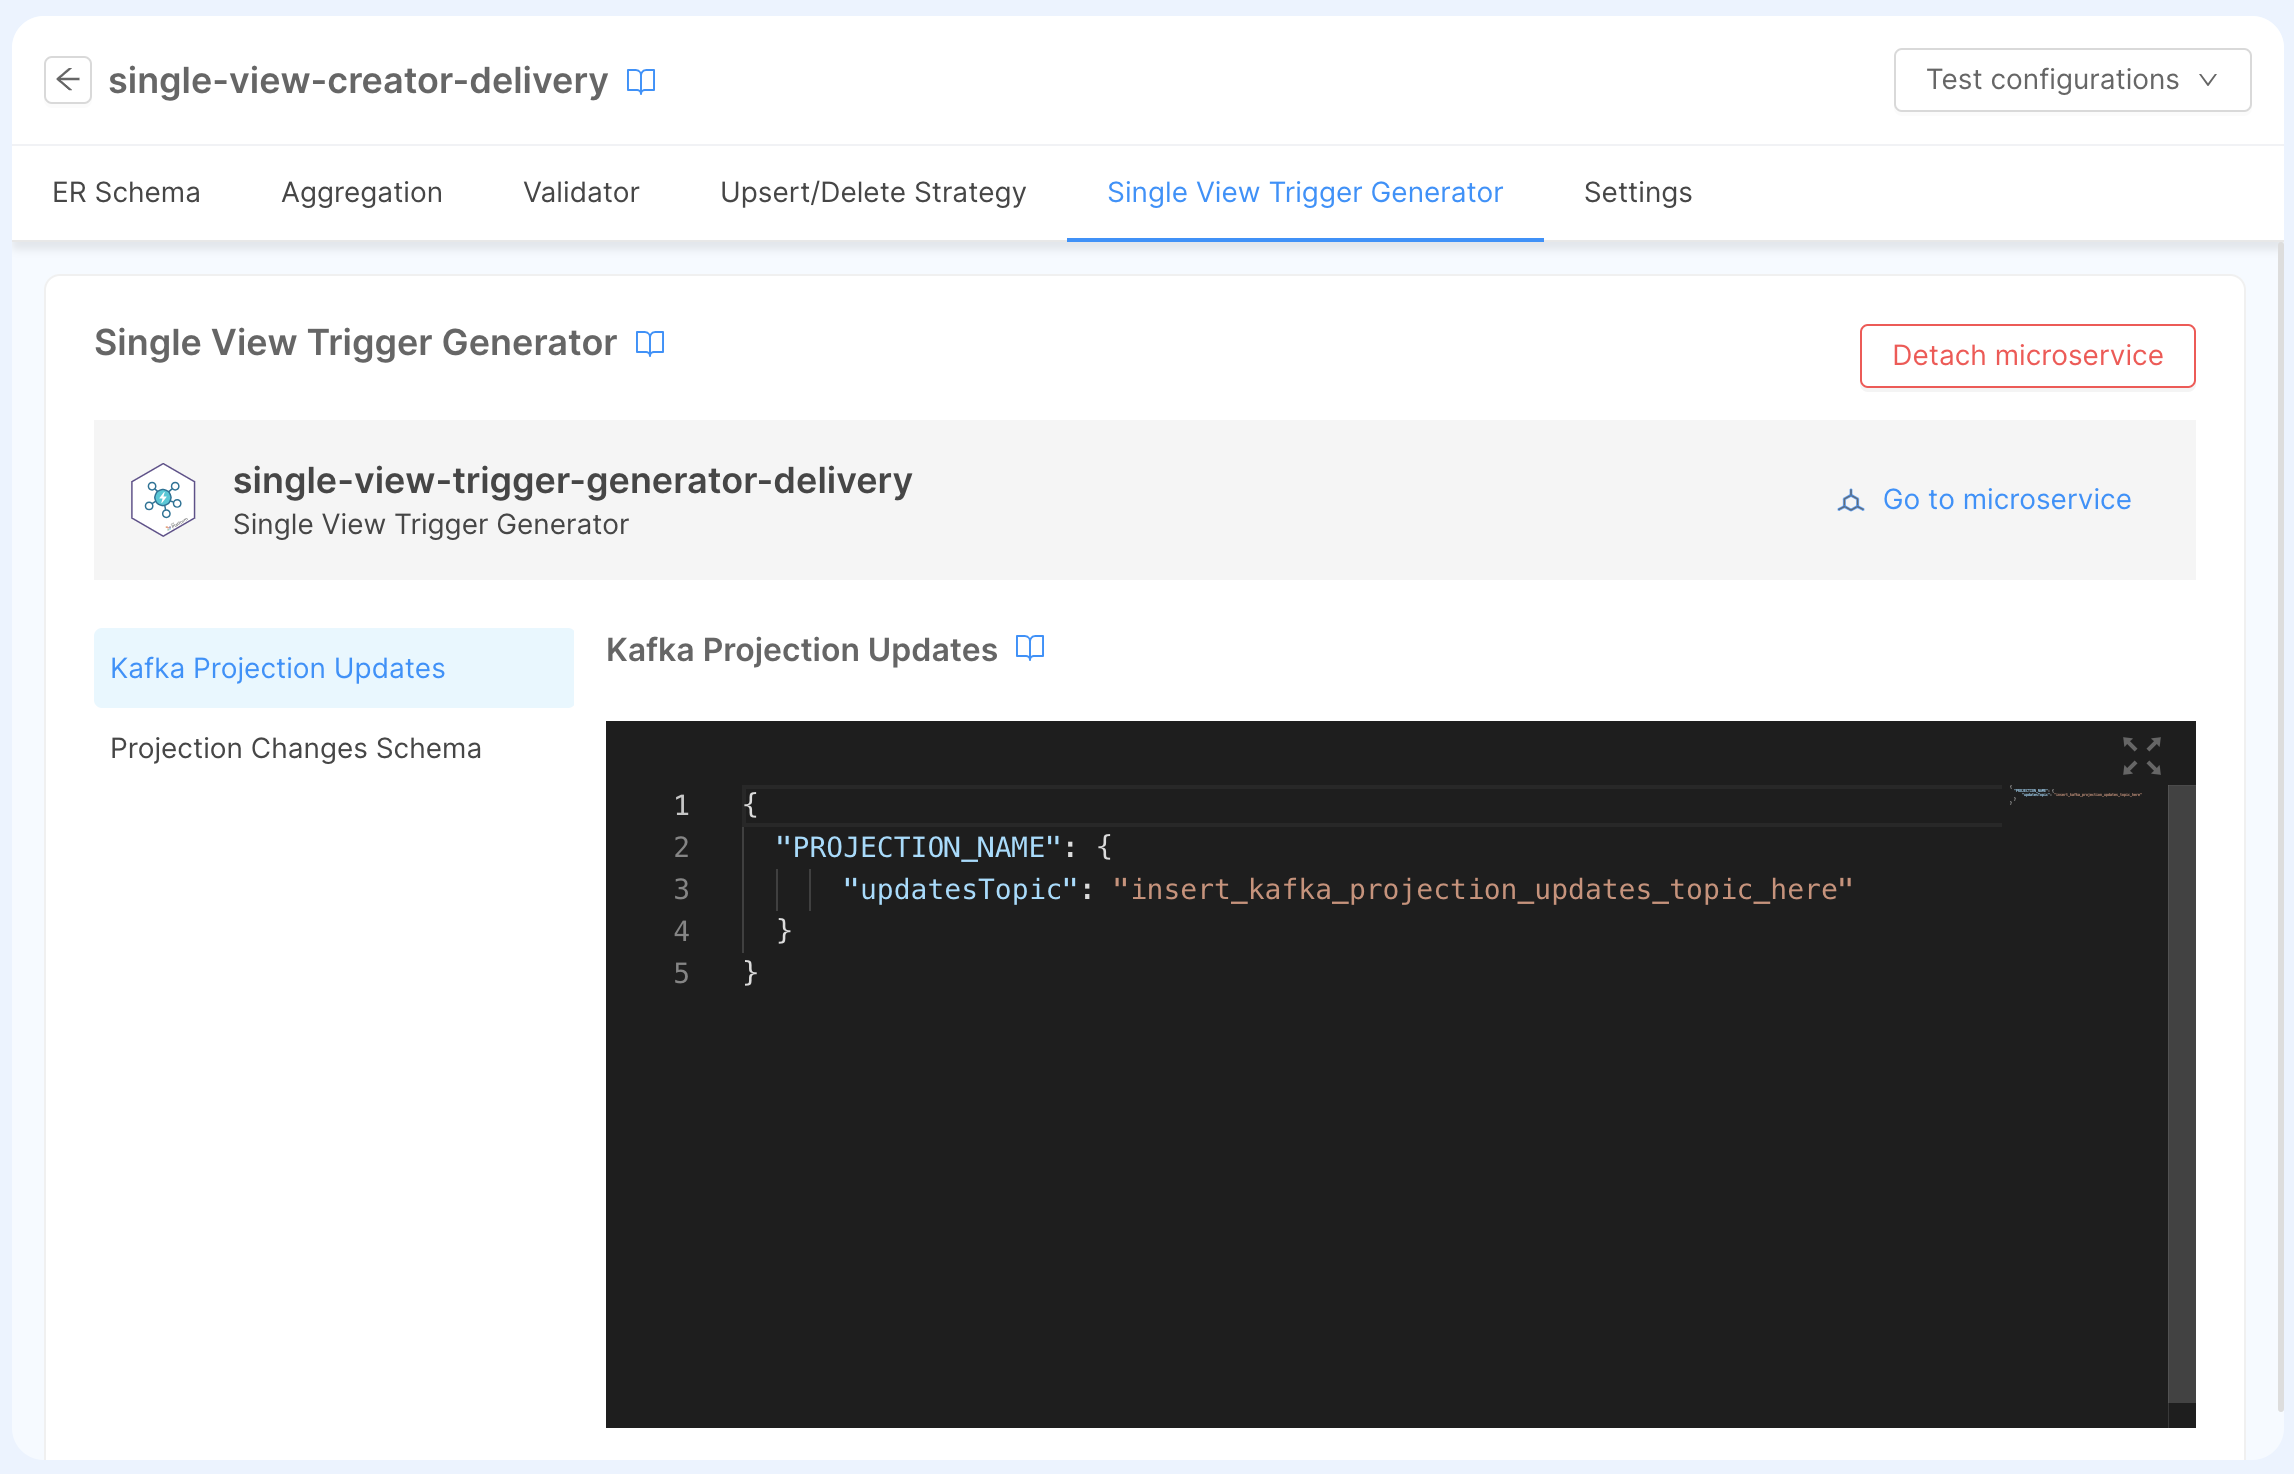Open the Settings tab
The width and height of the screenshot is (2294, 1474).
pyautogui.click(x=1637, y=192)
